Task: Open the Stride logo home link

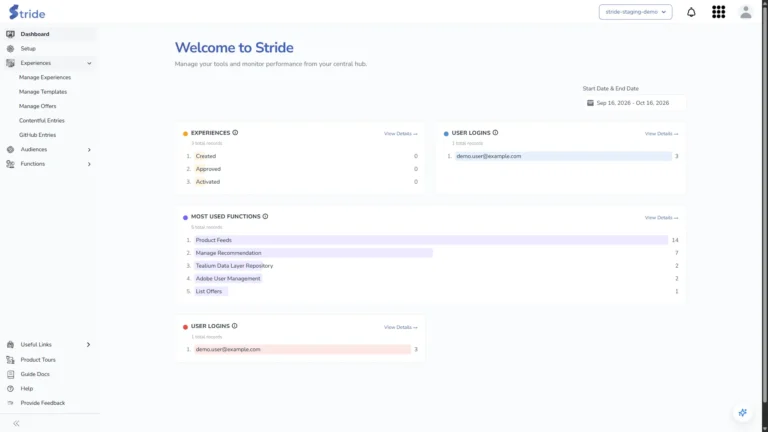Action: 27,12
